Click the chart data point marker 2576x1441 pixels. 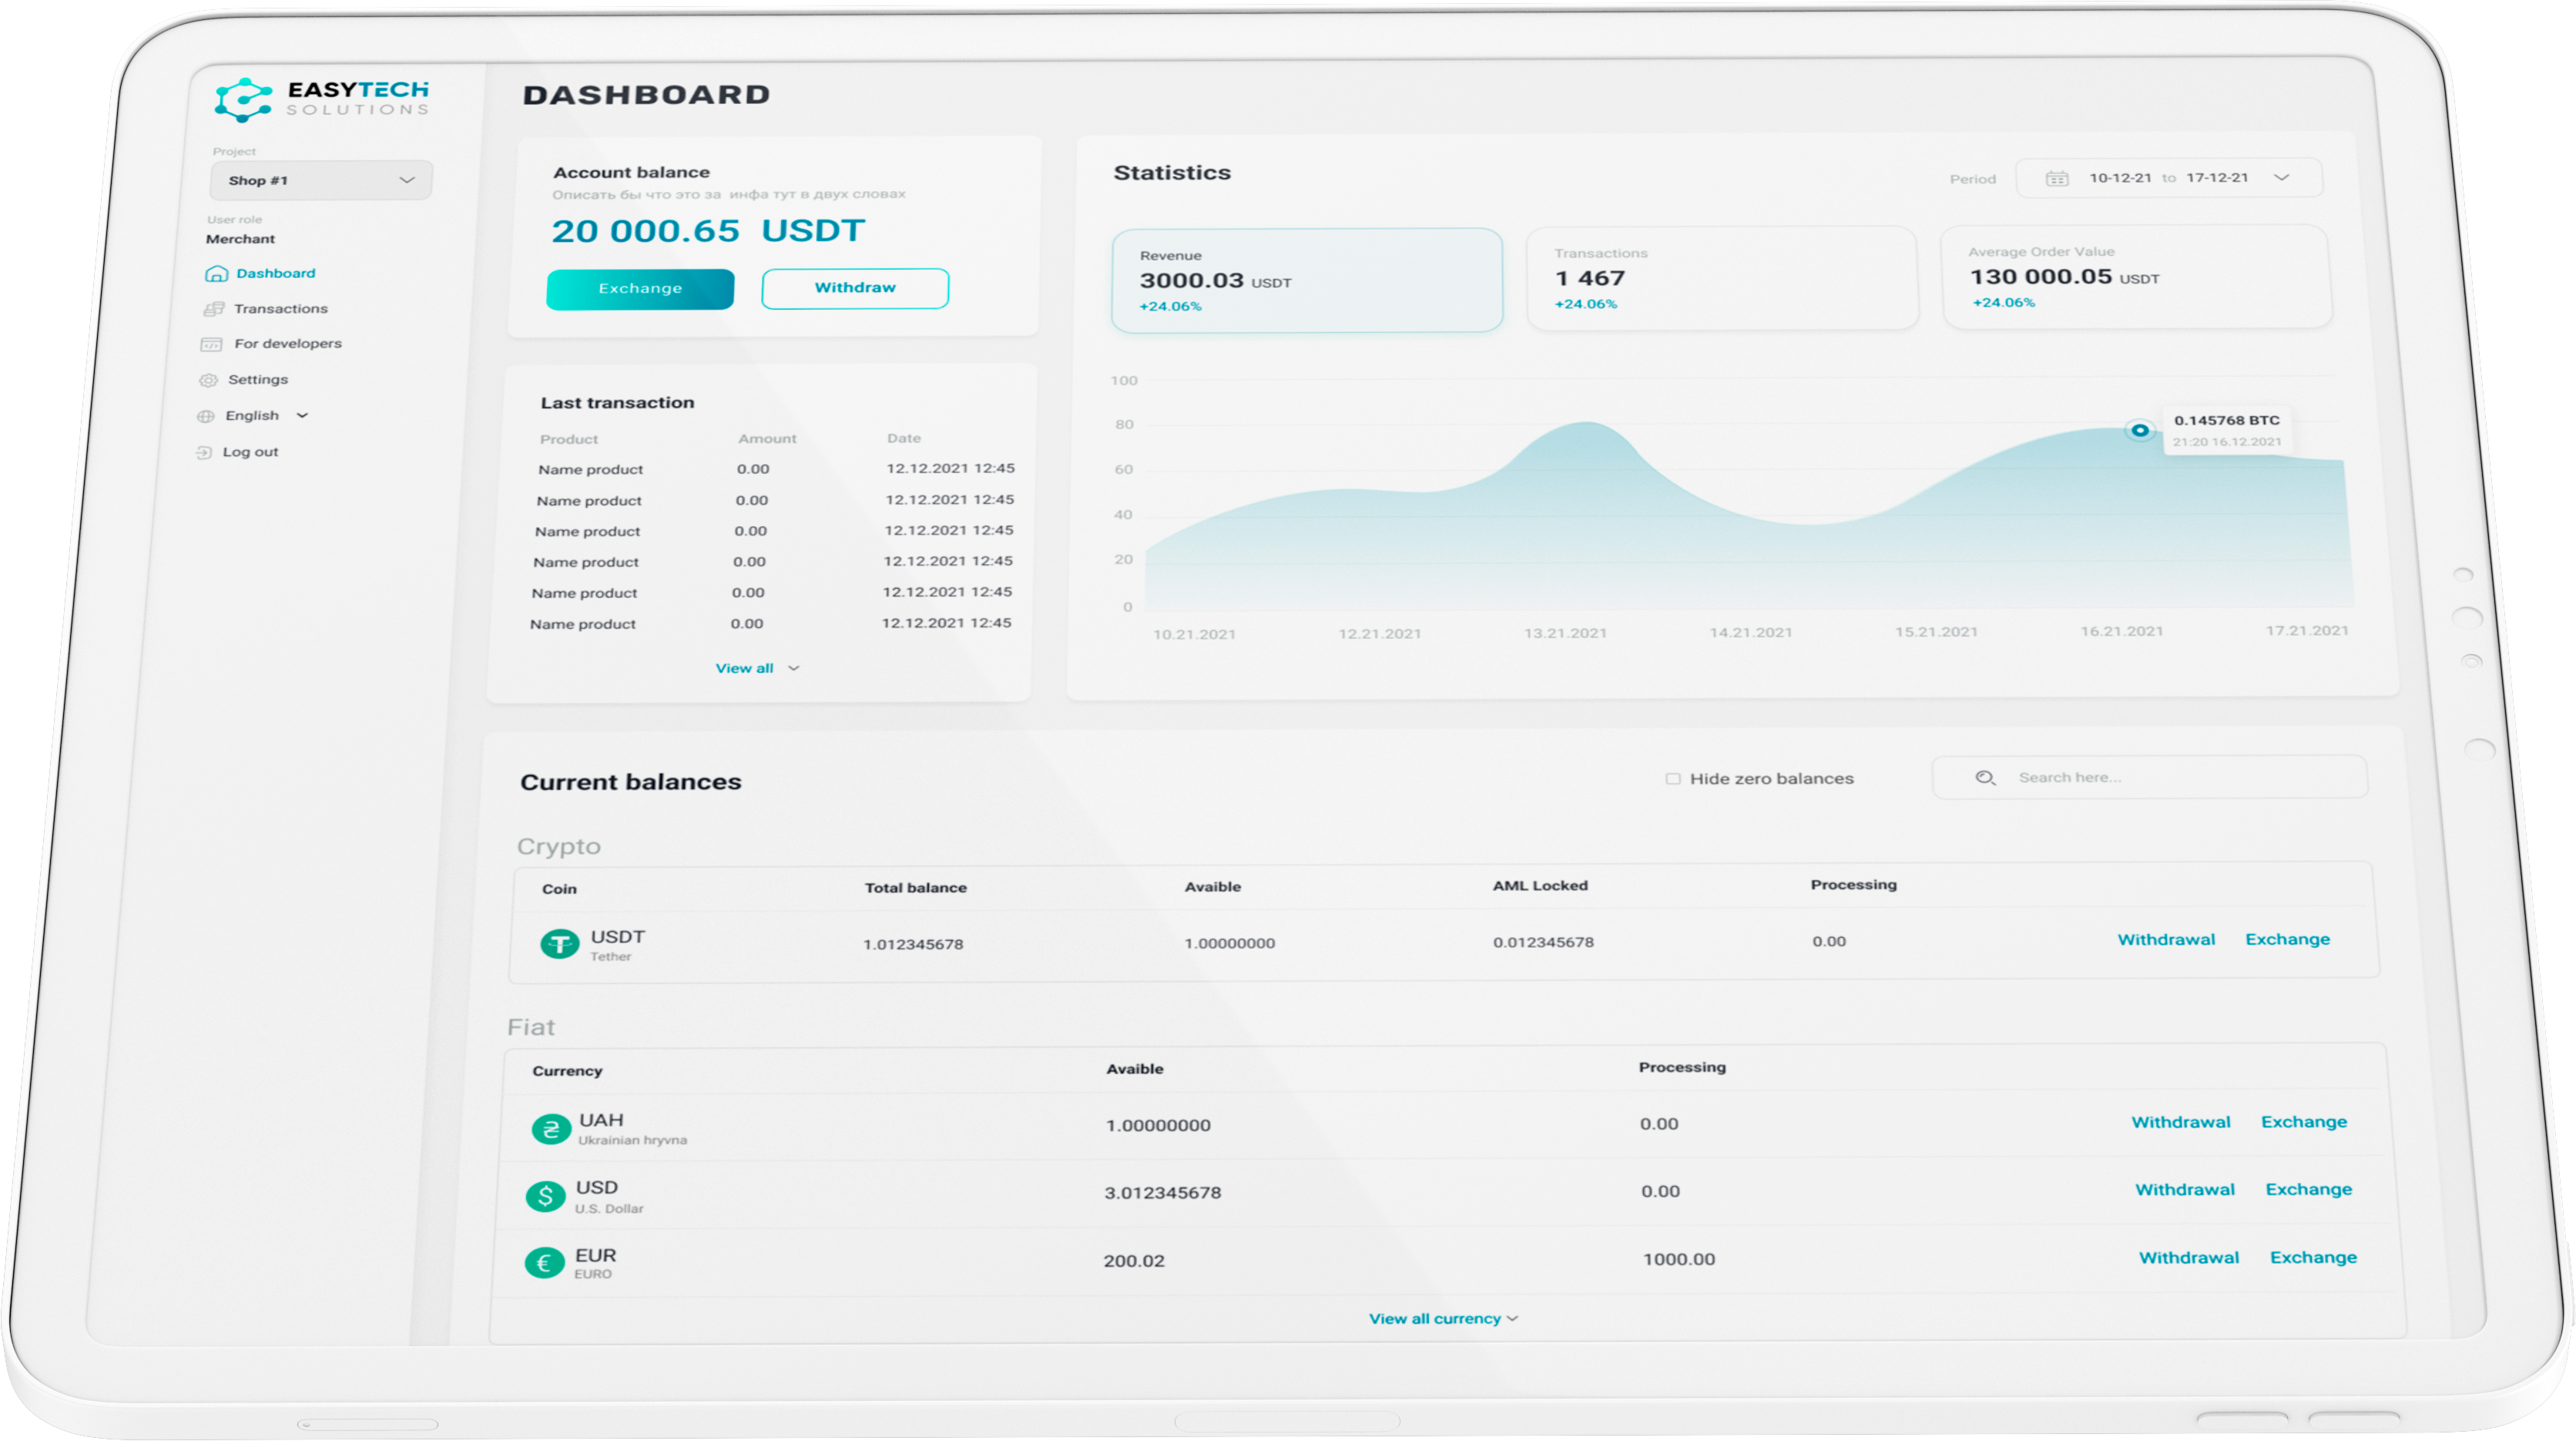(2139, 431)
